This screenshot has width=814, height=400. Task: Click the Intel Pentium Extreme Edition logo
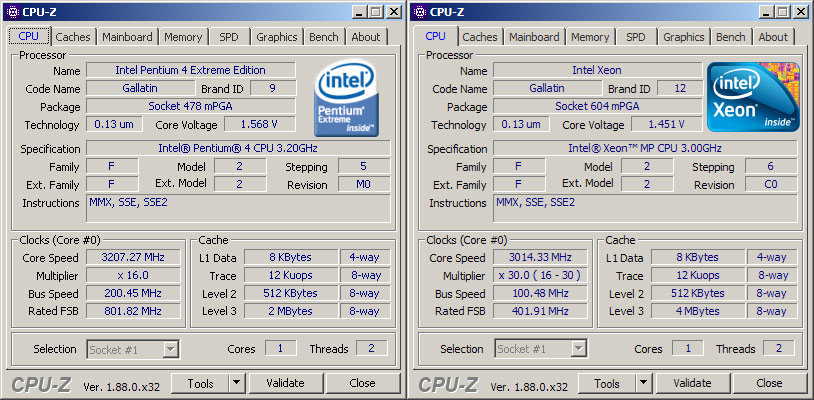[347, 100]
